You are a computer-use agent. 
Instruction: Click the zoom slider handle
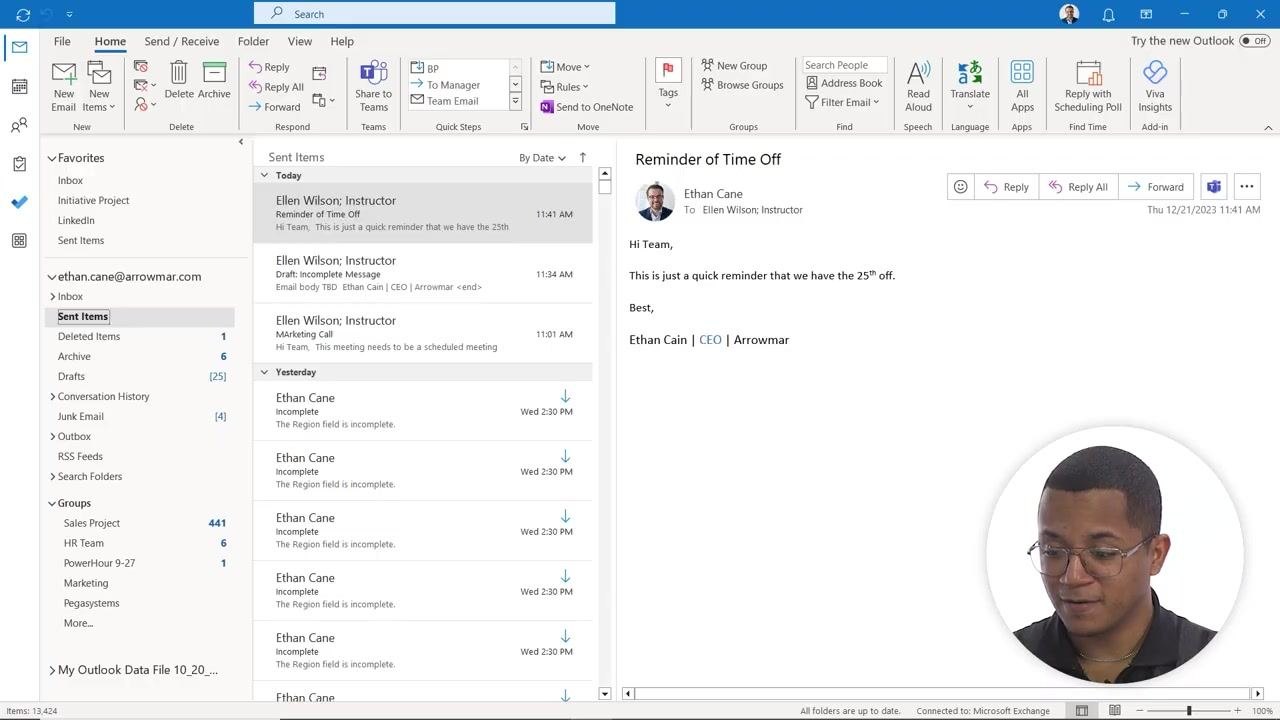(1189, 711)
